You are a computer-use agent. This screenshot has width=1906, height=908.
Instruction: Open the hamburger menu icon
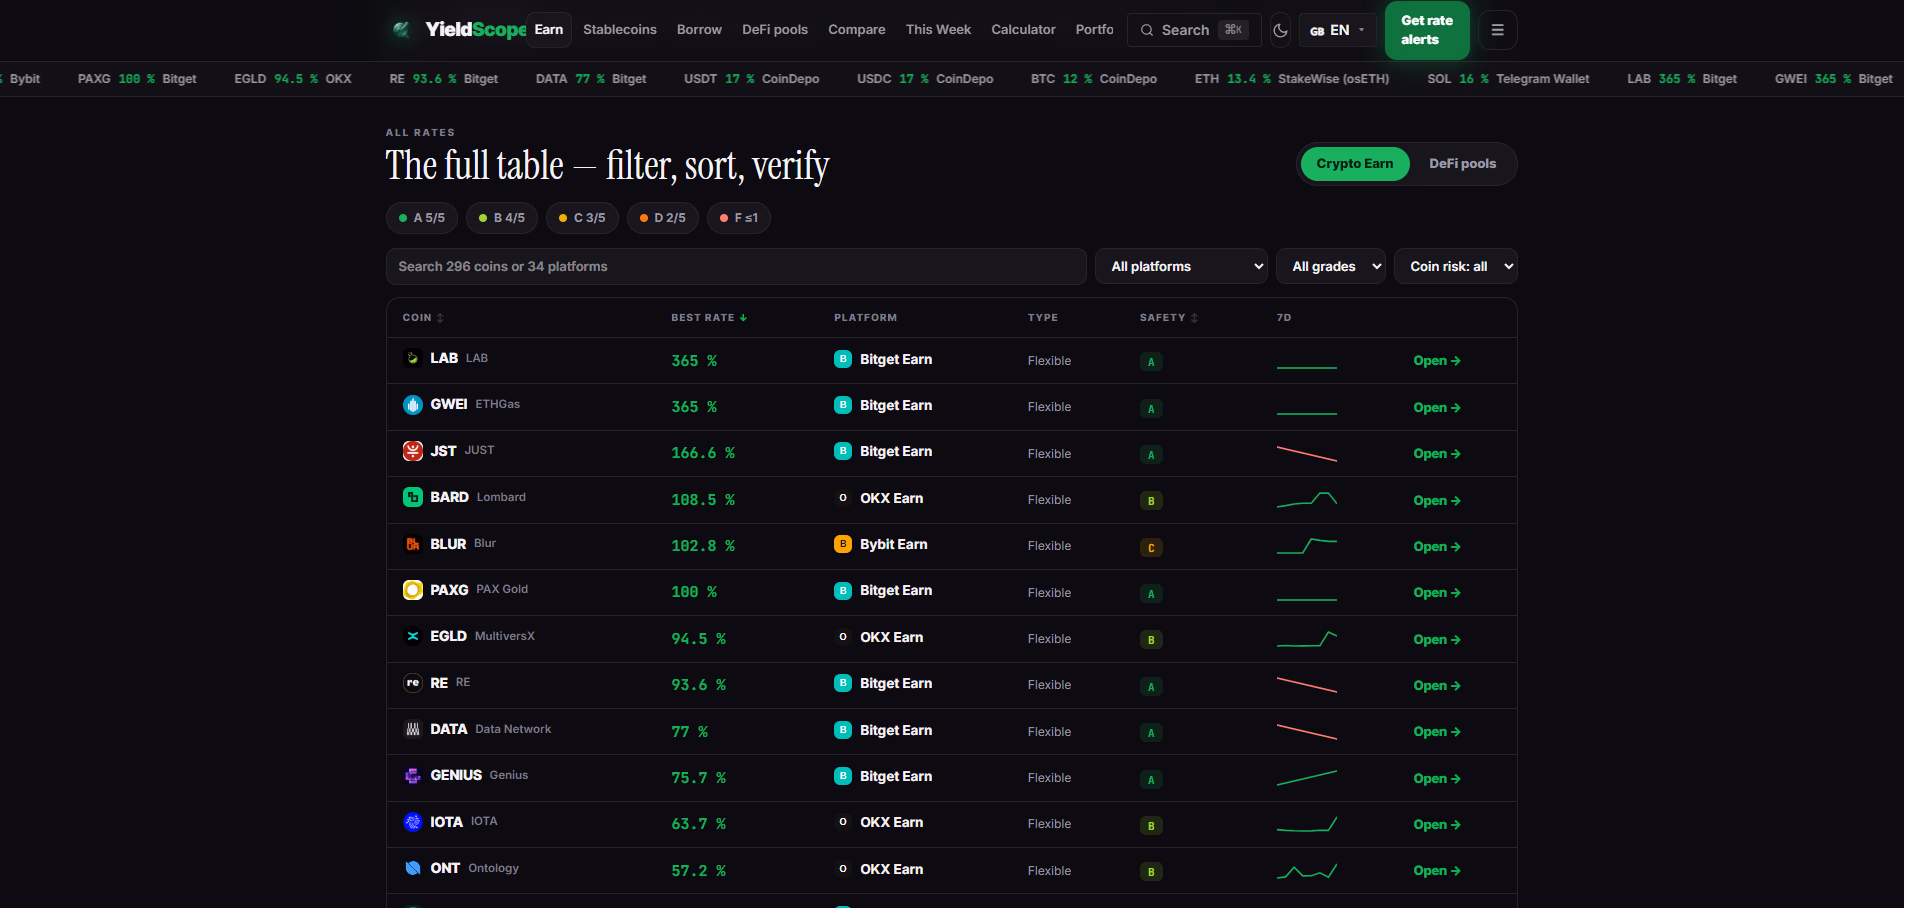(x=1497, y=30)
